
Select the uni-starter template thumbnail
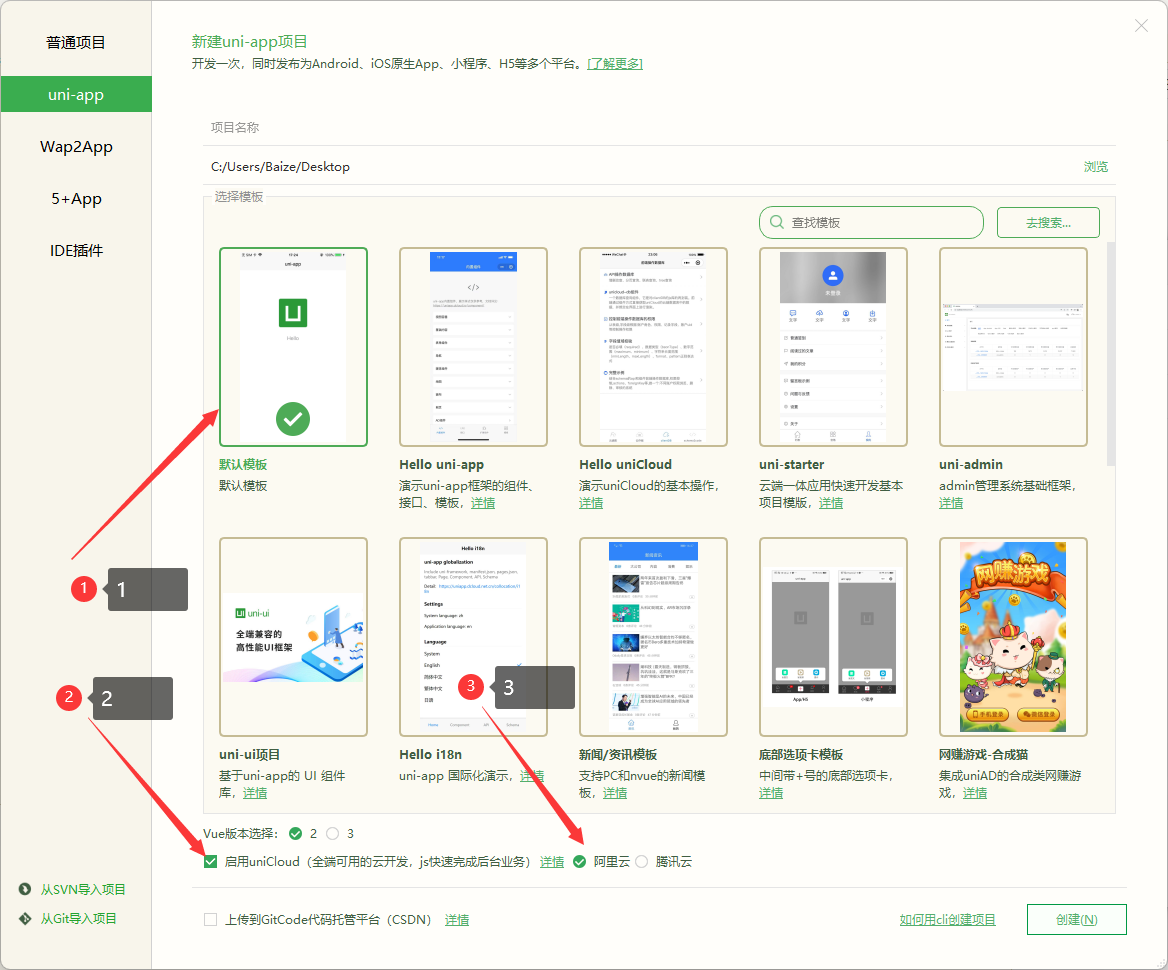(833, 347)
